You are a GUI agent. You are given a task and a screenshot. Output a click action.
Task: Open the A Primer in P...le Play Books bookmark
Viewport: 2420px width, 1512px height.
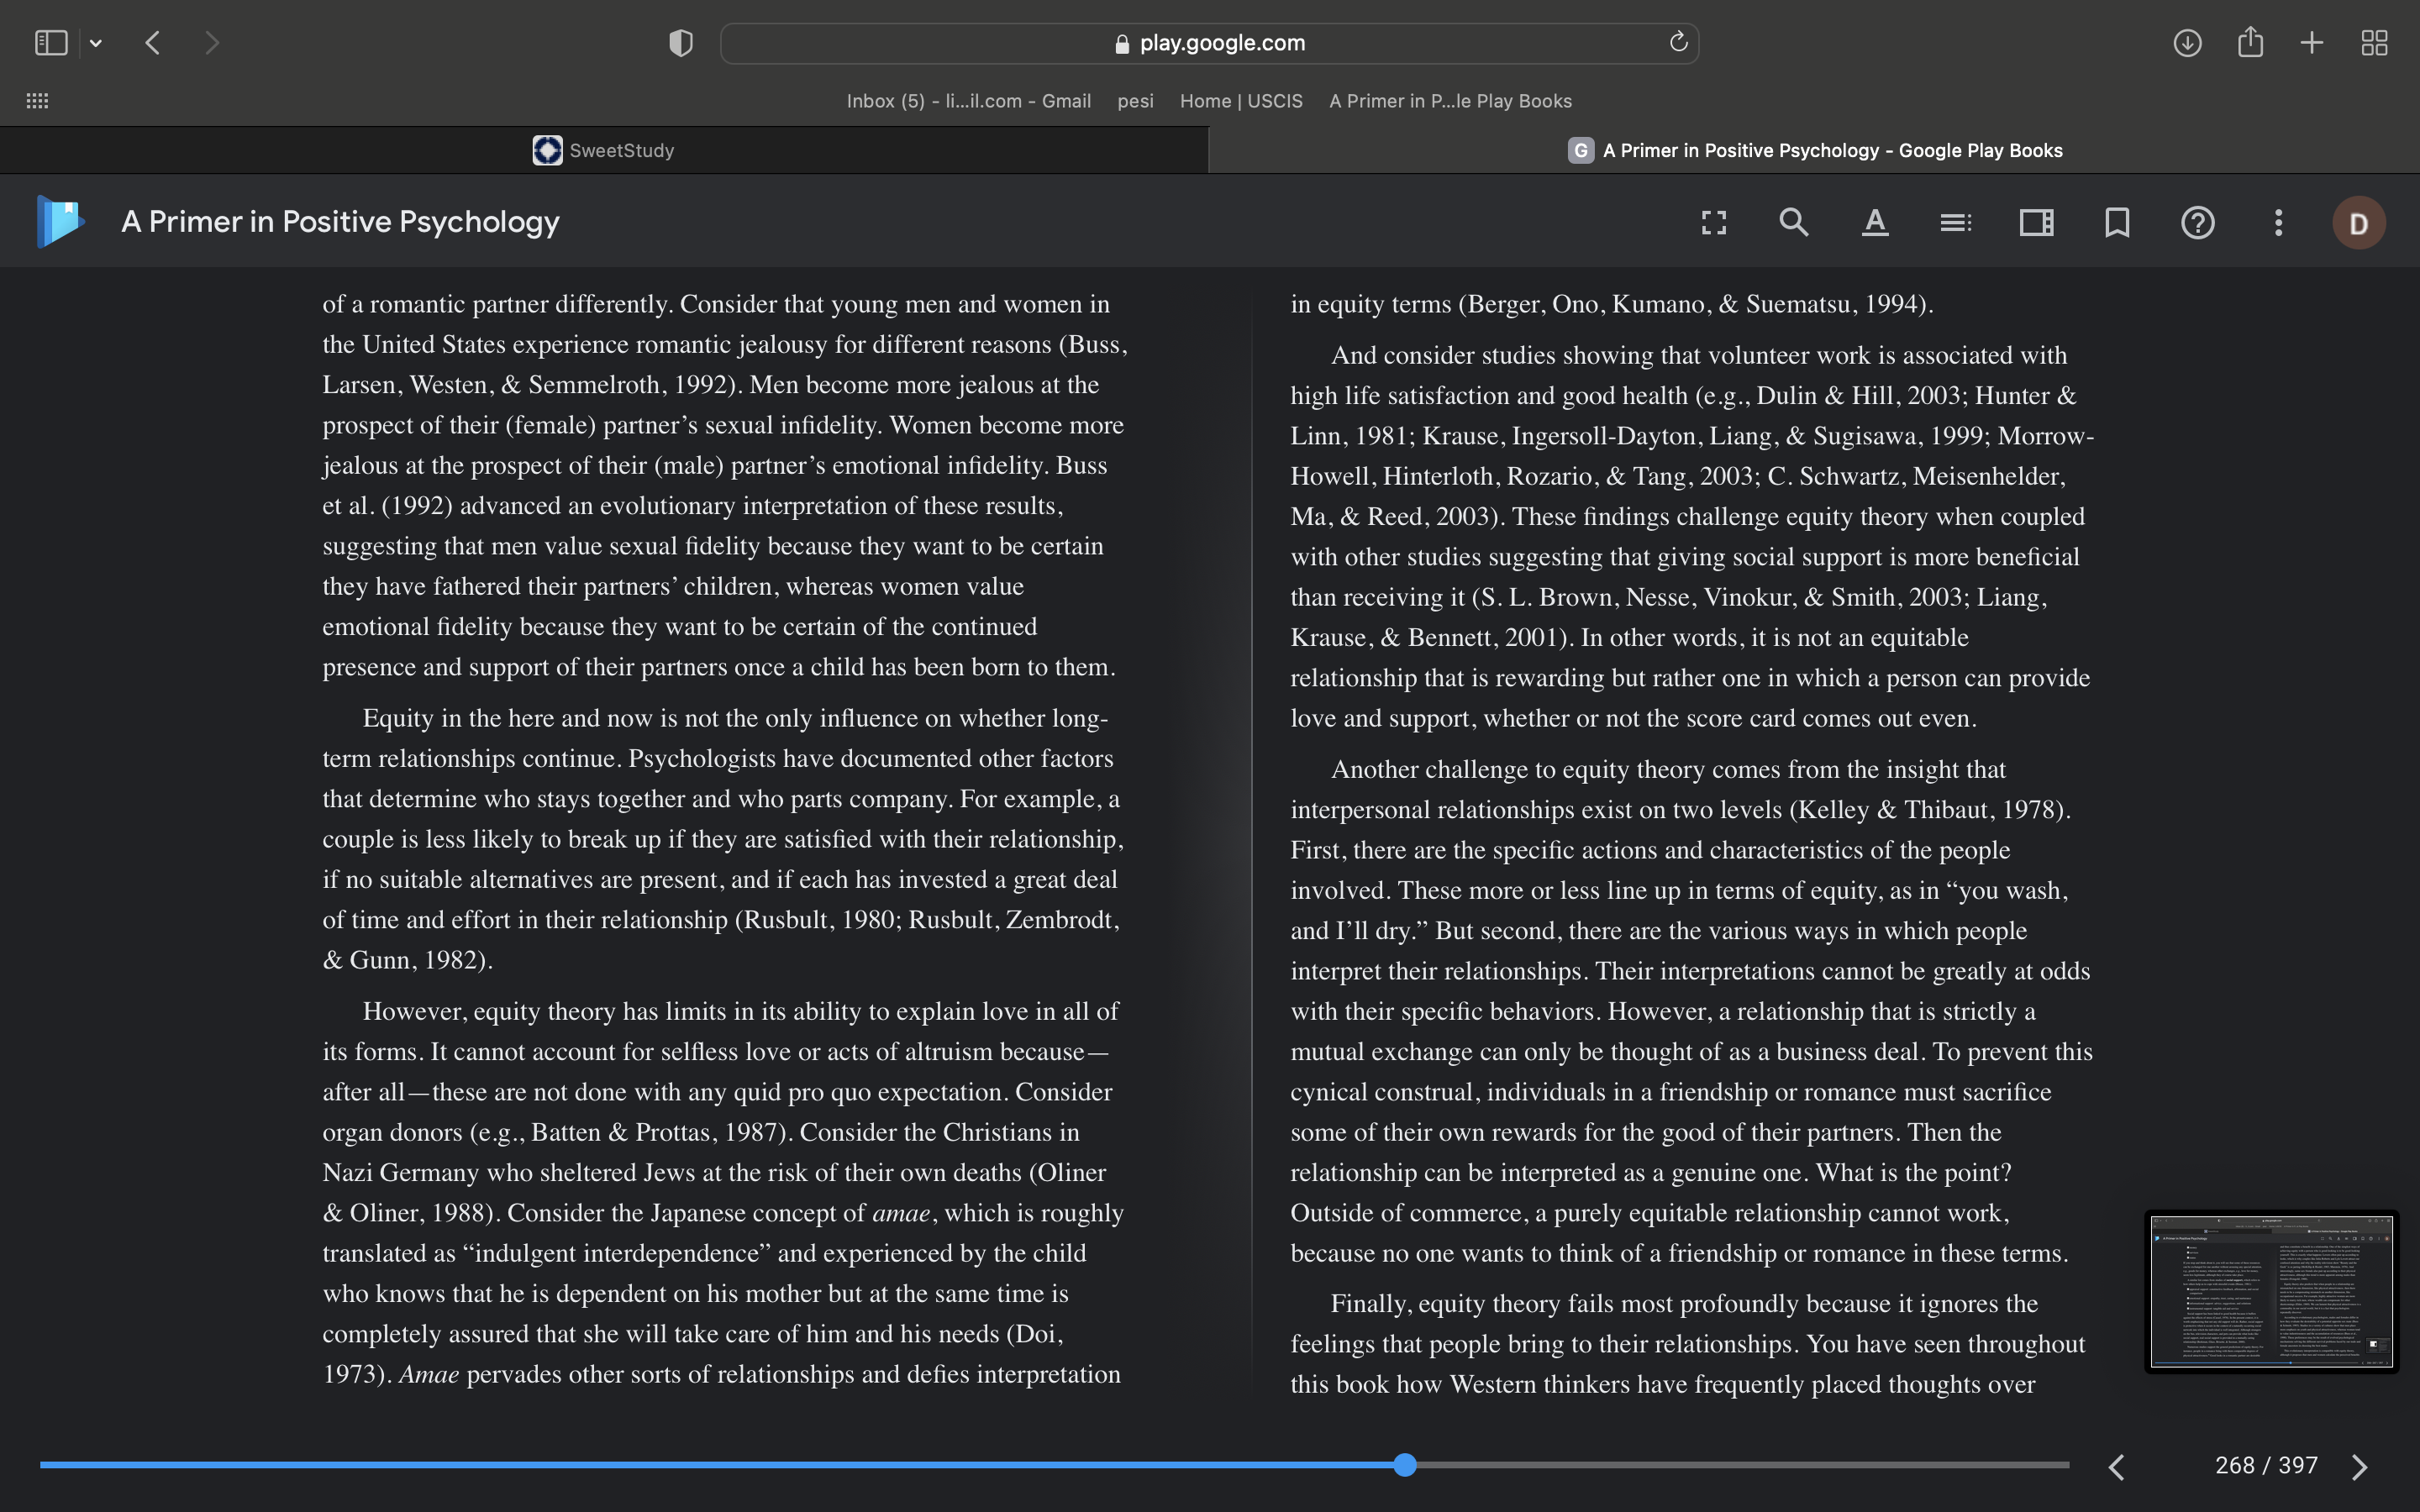(x=1450, y=101)
